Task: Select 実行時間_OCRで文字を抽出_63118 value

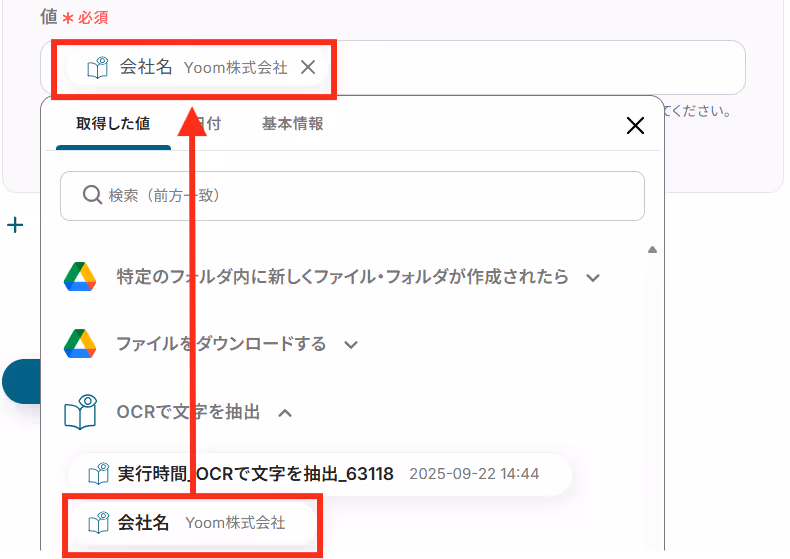Action: (x=320, y=473)
